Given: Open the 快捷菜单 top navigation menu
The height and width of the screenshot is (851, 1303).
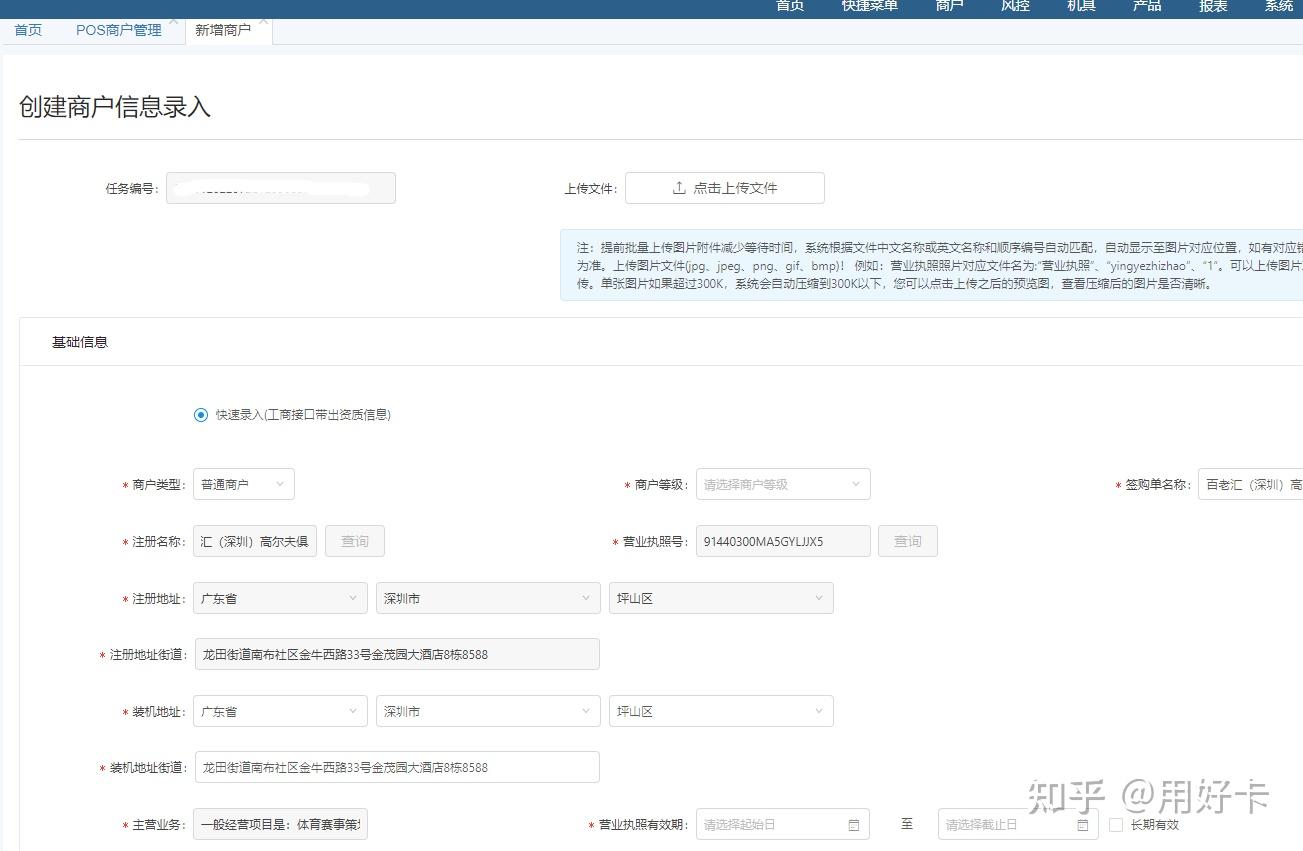Looking at the screenshot, I should pos(869,6).
